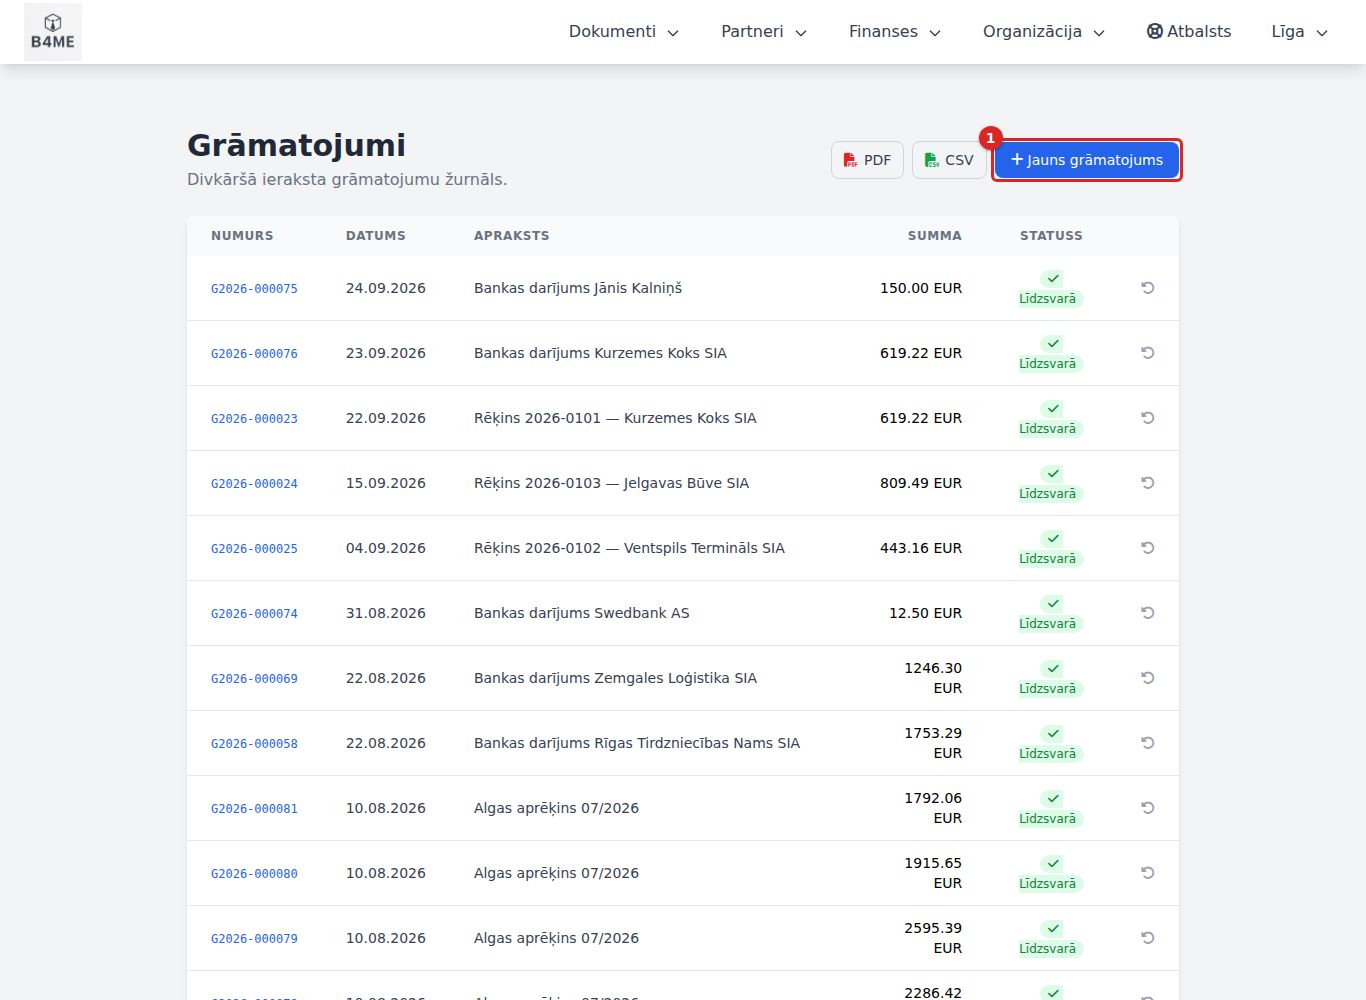1366x1000 pixels.
Task: Export journal as PDF
Action: [867, 160]
